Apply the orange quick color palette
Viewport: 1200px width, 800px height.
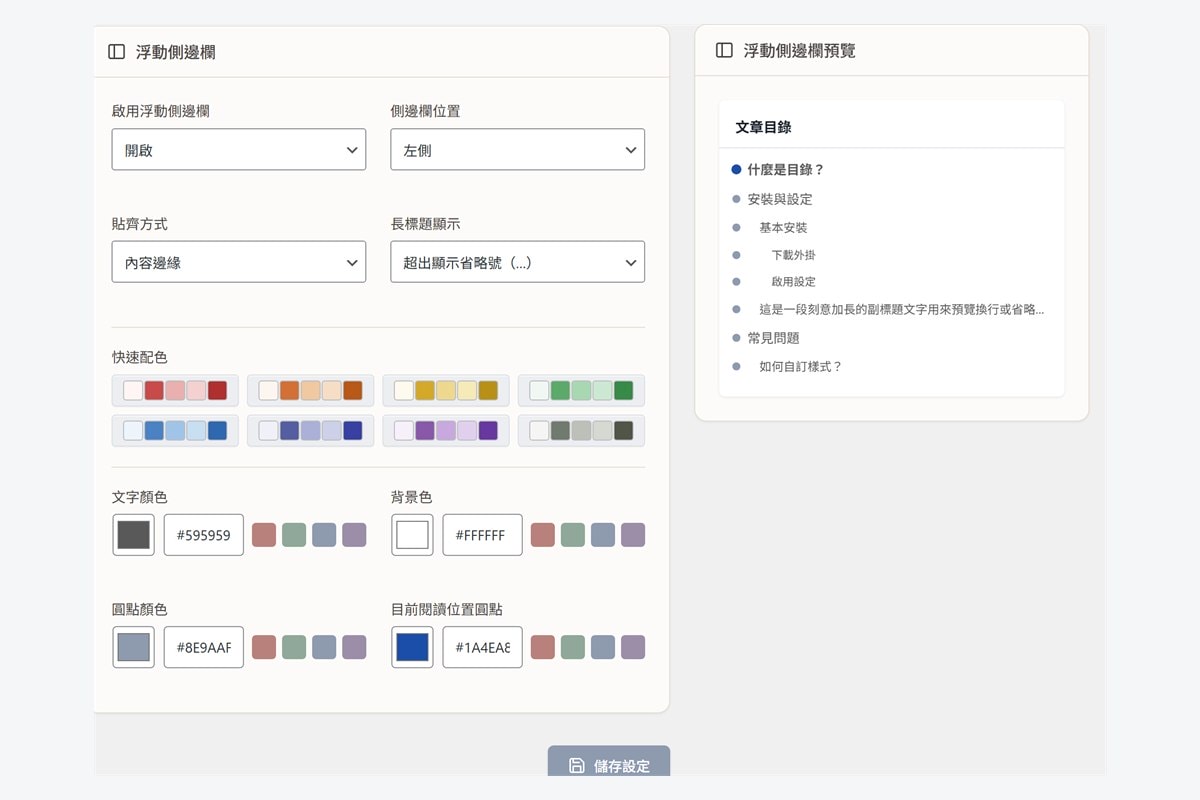[310, 390]
